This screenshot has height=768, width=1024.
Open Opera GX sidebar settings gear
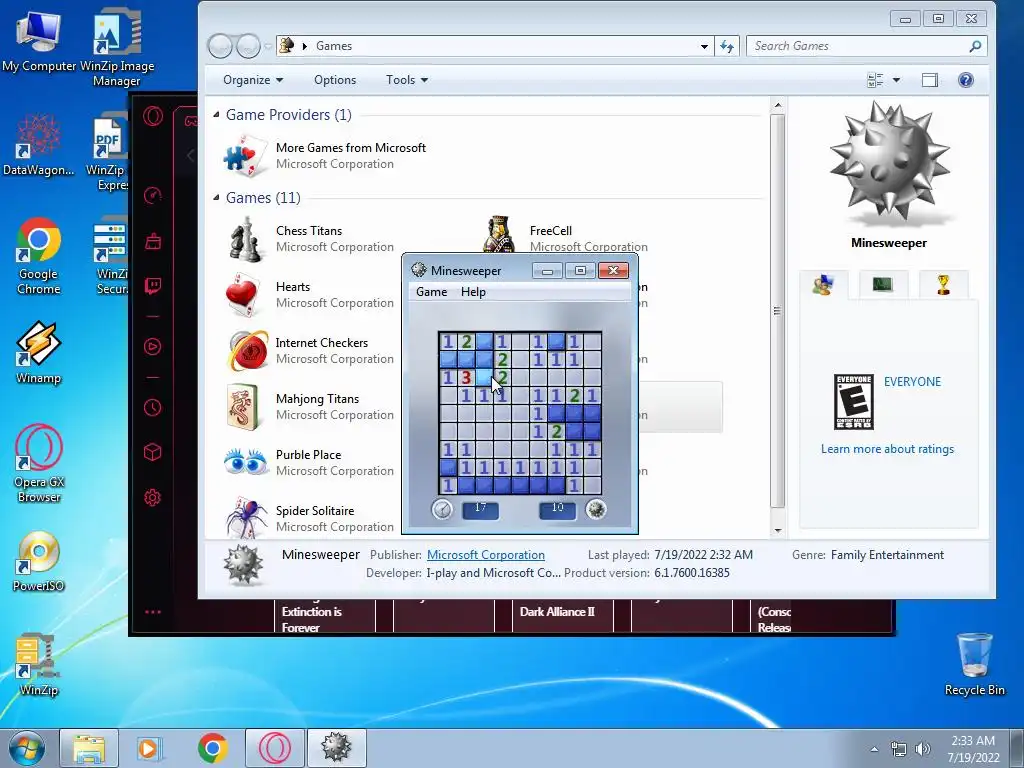click(152, 498)
